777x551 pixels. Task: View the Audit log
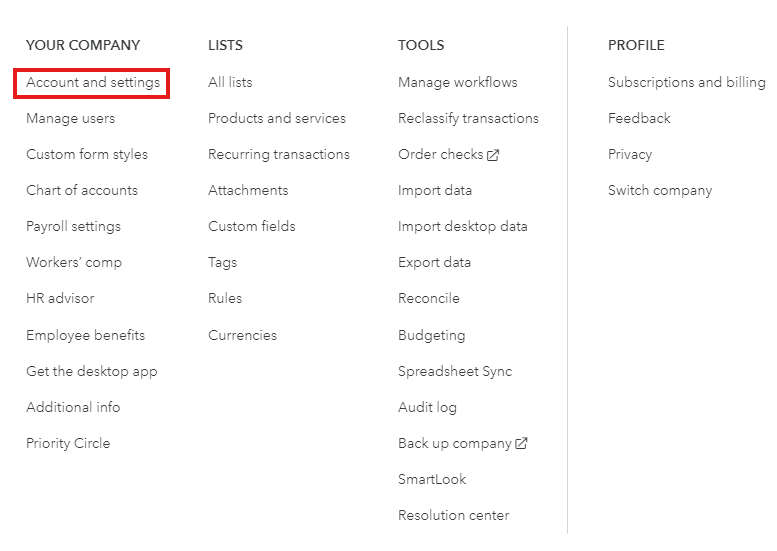point(427,408)
